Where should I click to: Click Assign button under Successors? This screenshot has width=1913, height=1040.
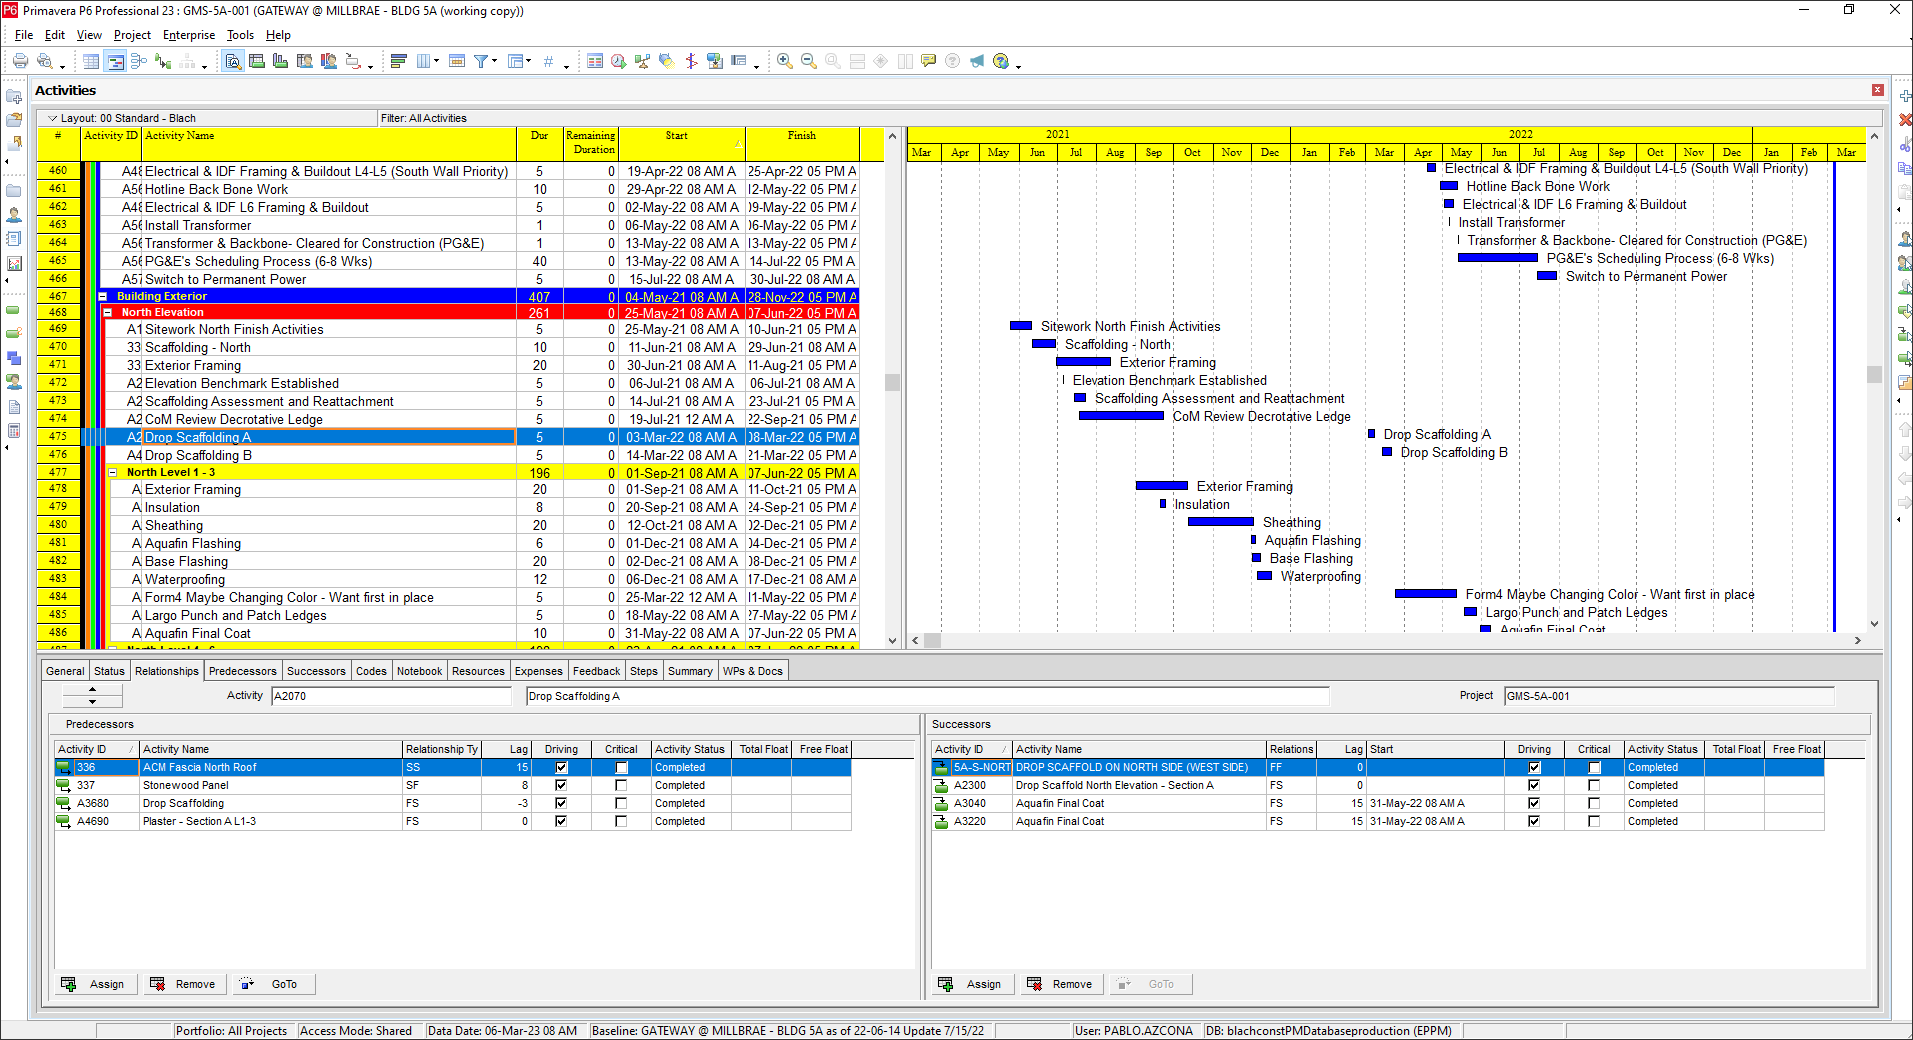point(971,984)
